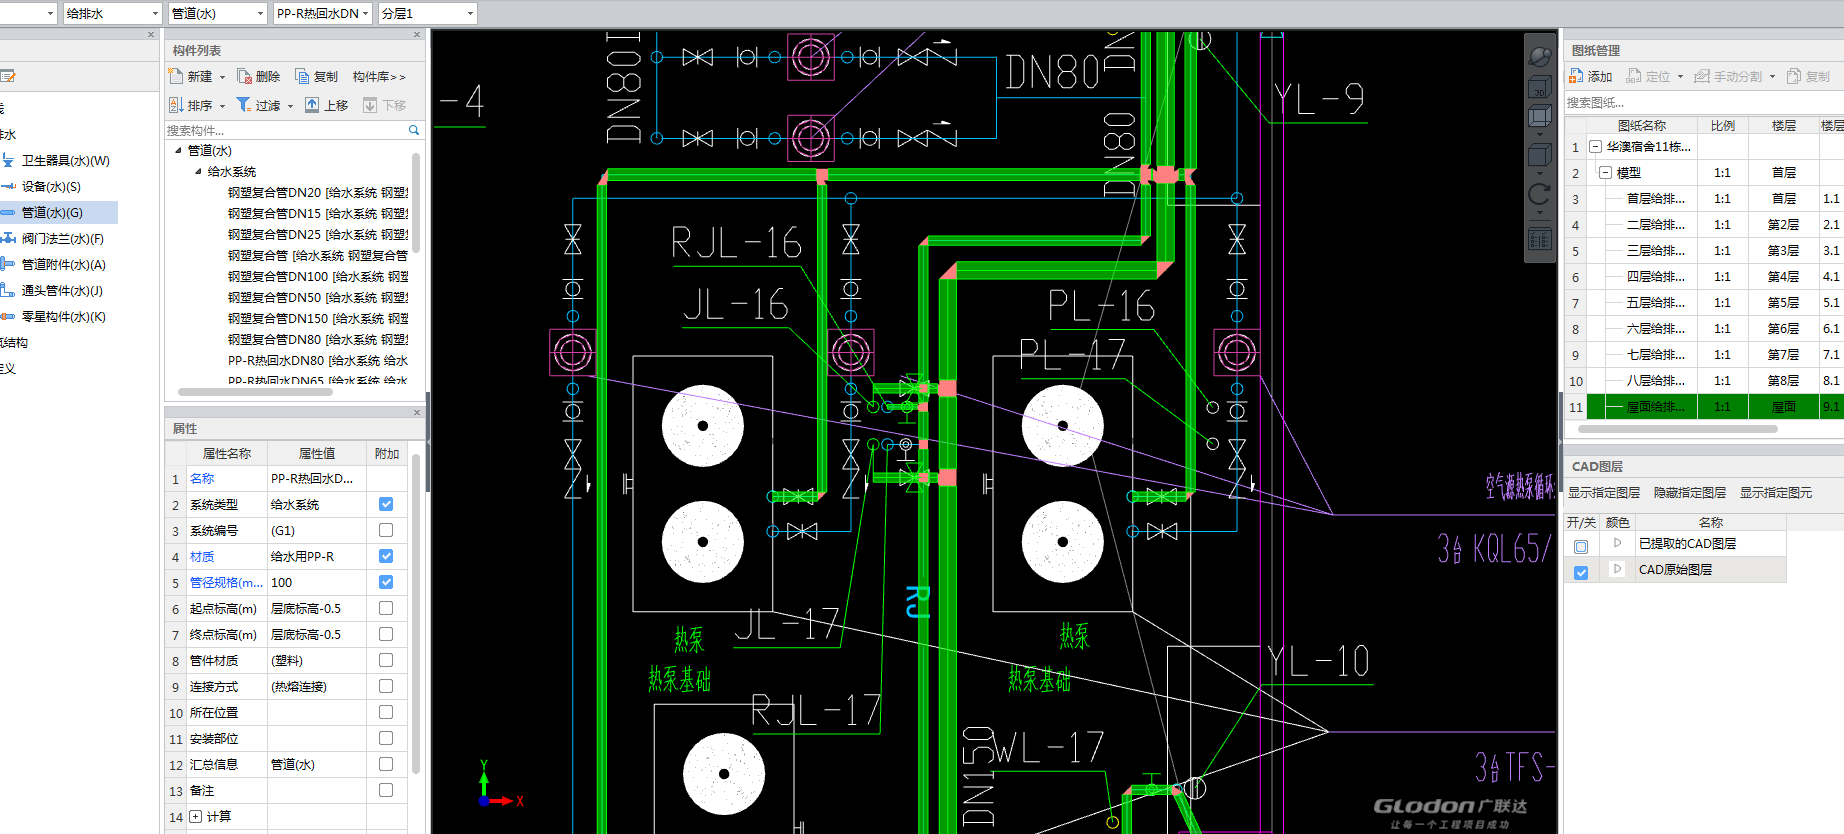Toggle the 终点标高 additional checkbox
Image resolution: width=1844 pixels, height=834 pixels.
click(386, 634)
